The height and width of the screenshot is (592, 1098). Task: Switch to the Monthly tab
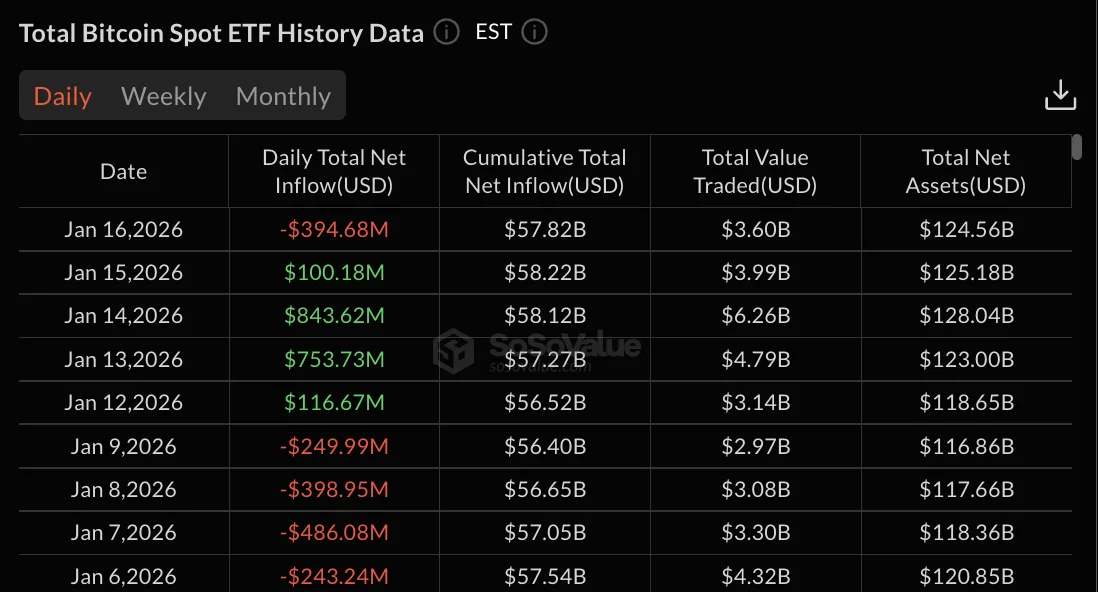pyautogui.click(x=283, y=96)
